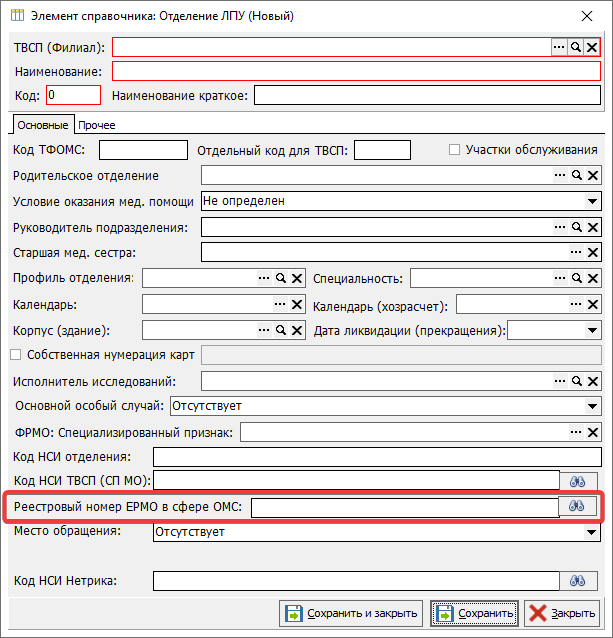Enable Участки обслуживания checkbox
This screenshot has width=613, height=638.
(454, 150)
